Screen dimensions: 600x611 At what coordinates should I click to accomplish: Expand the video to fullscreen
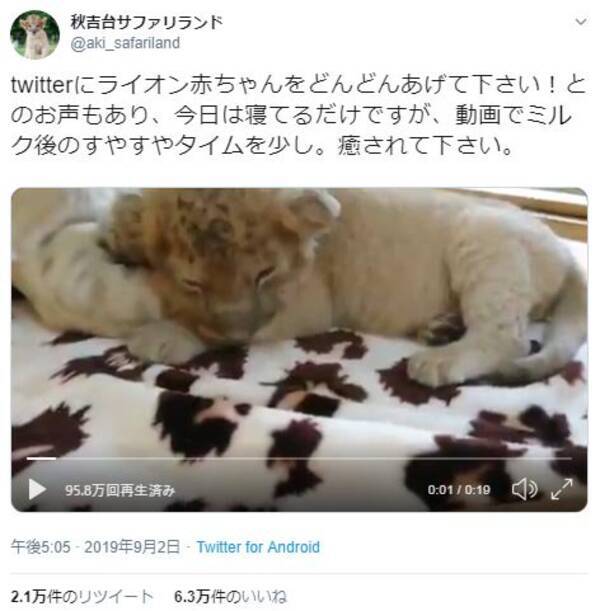tap(562, 489)
